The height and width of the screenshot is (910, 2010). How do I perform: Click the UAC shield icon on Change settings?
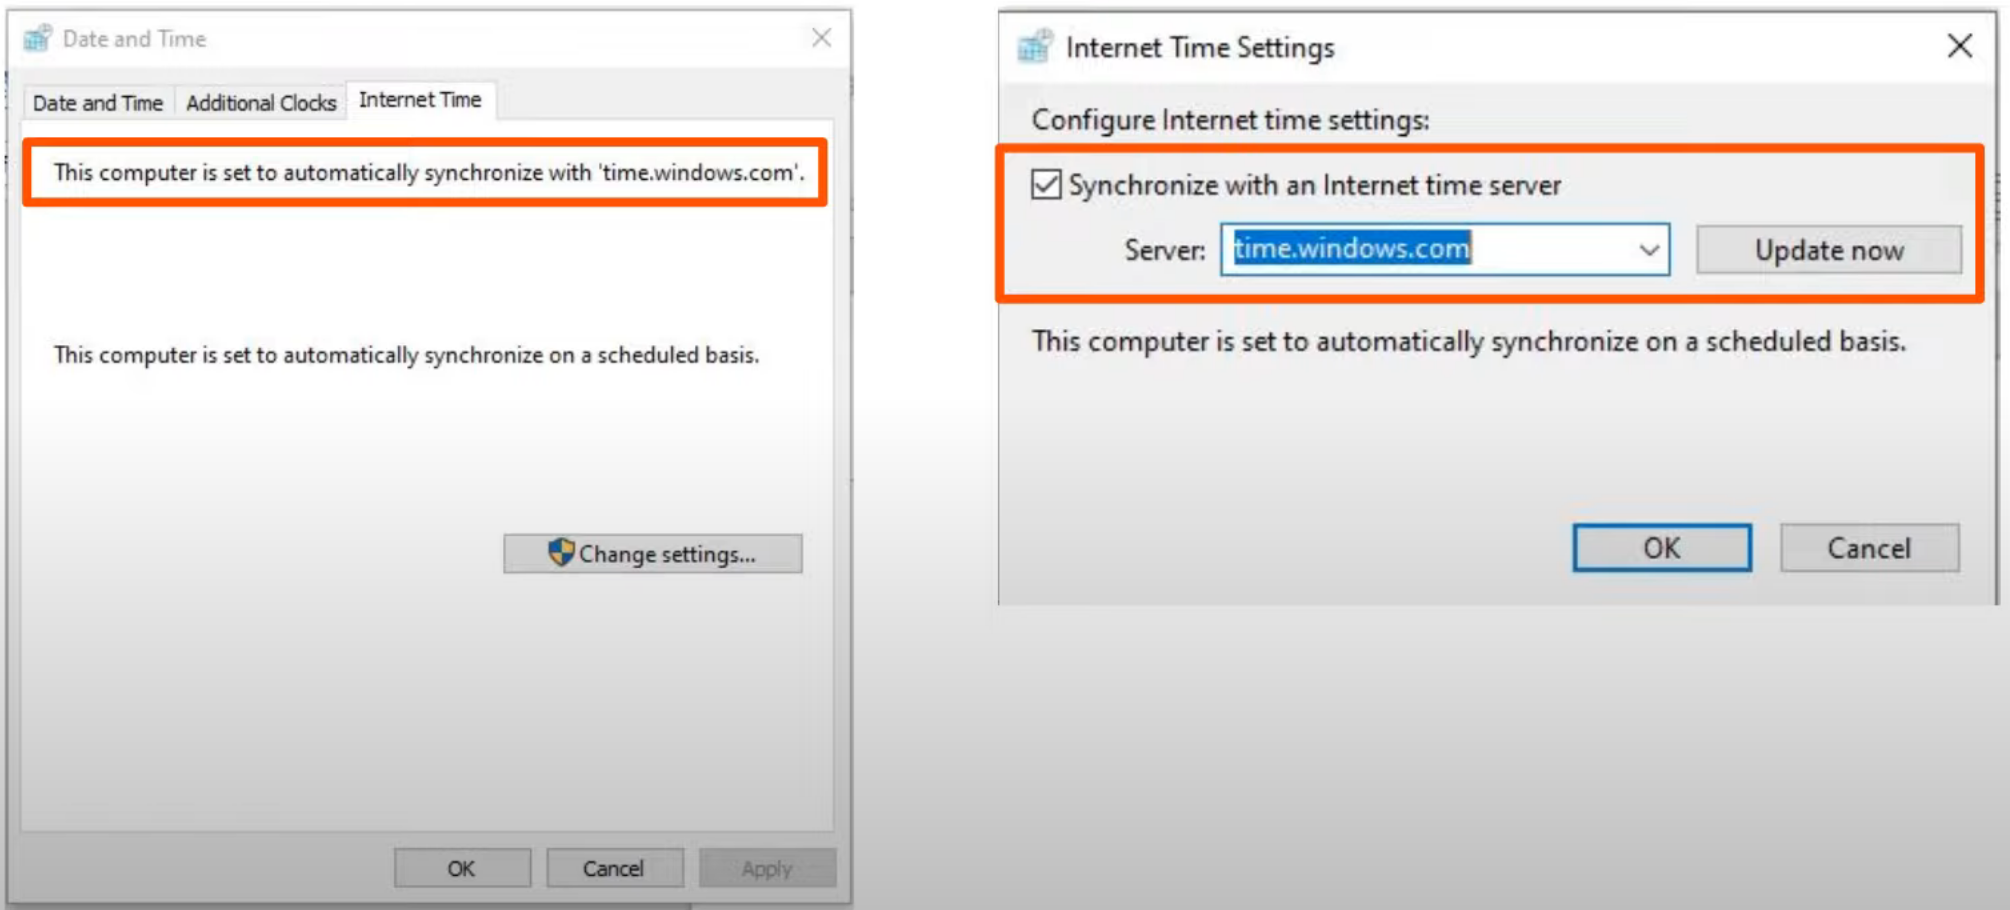(x=561, y=552)
